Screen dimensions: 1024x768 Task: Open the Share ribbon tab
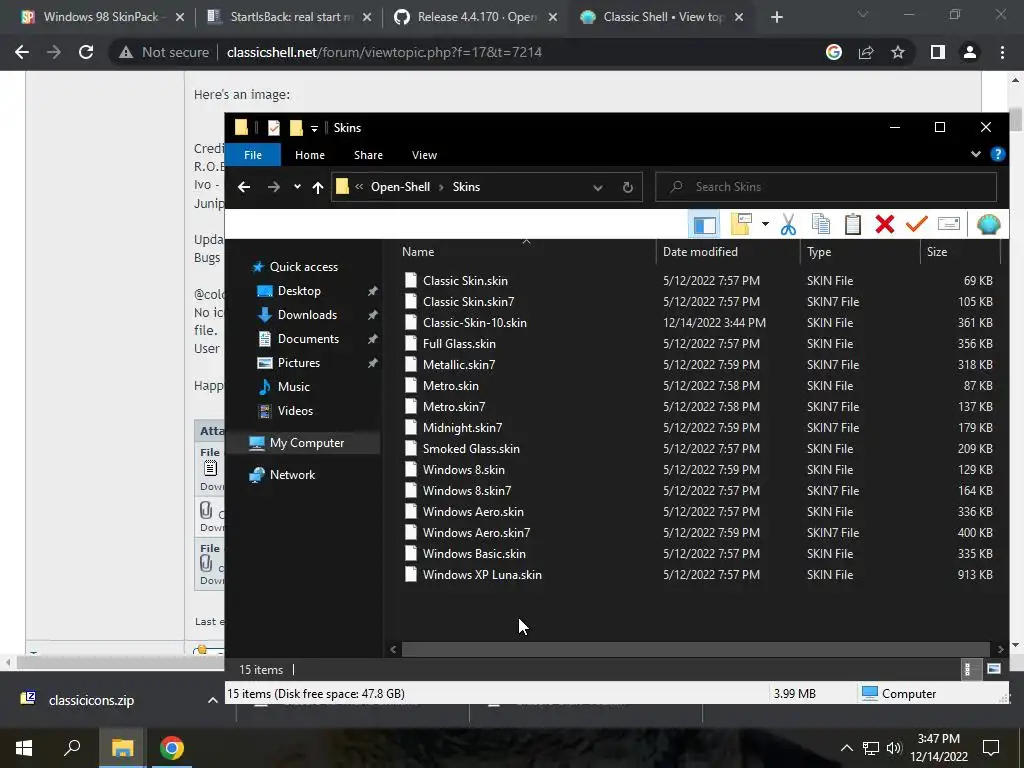click(x=368, y=155)
